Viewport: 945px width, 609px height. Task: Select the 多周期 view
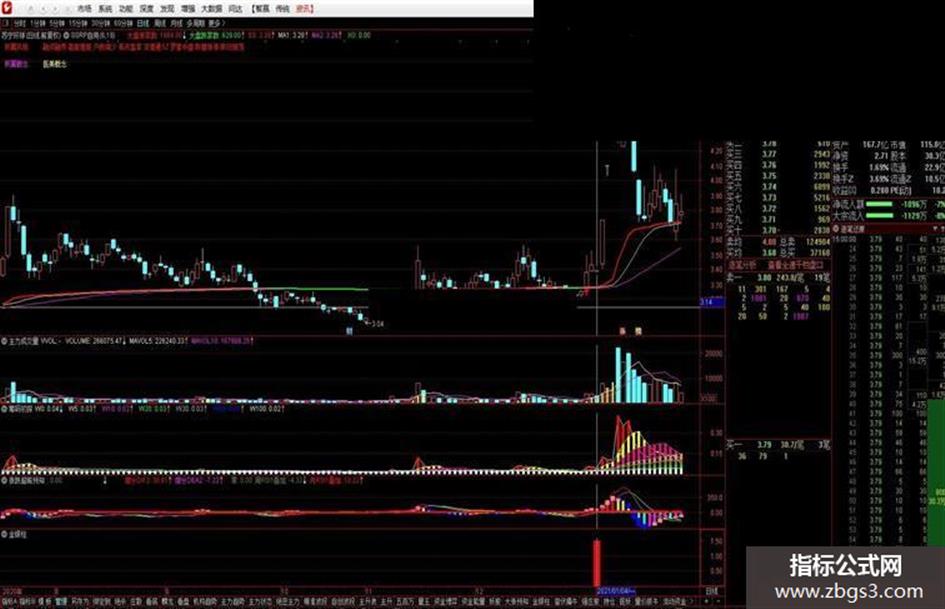[x=195, y=23]
